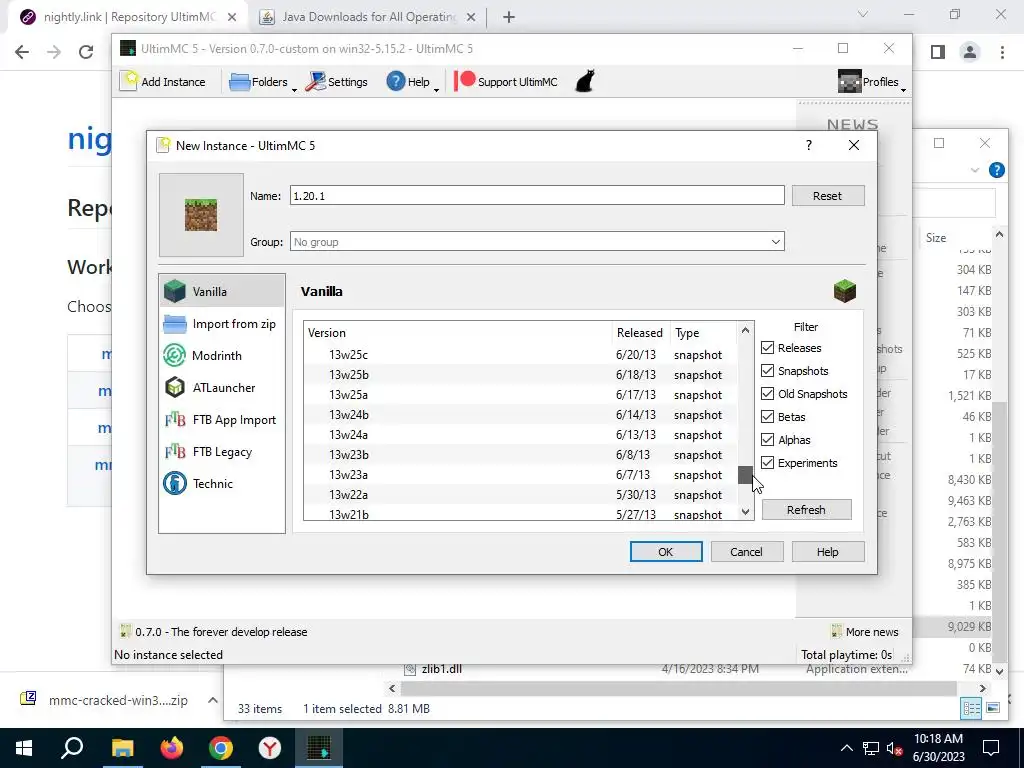Open the Chrome three-dot menu
The width and height of the screenshot is (1024, 768).
click(x=1002, y=52)
